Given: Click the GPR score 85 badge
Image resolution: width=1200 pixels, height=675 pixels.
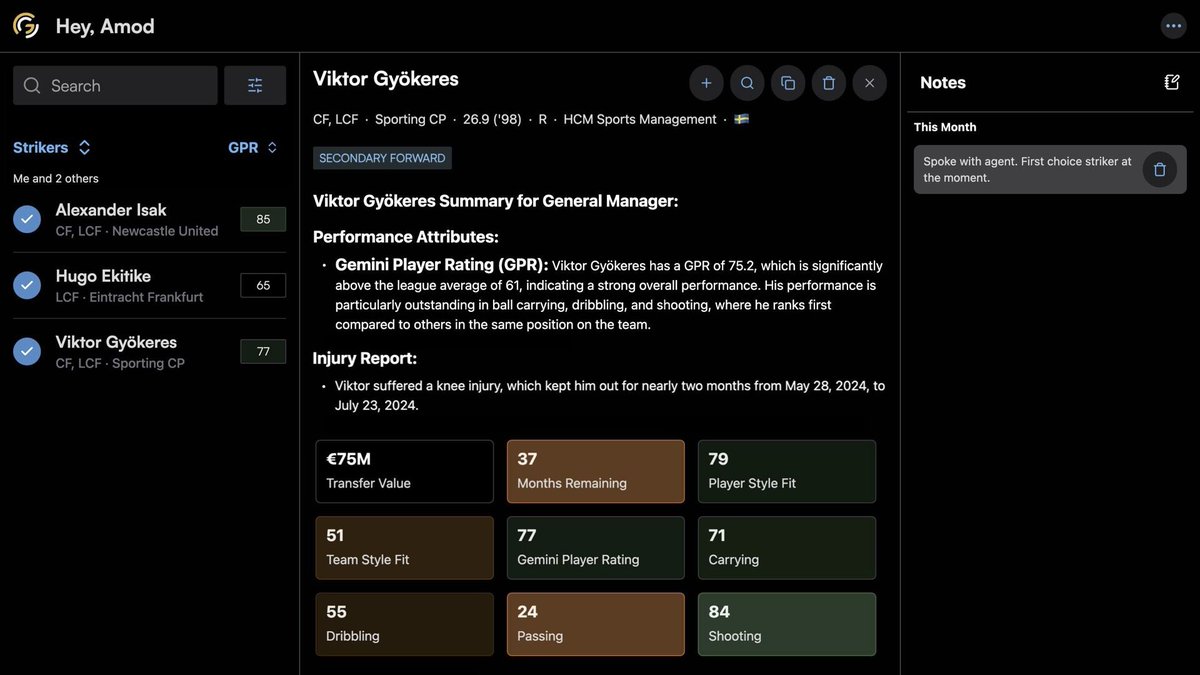Looking at the screenshot, I should click(263, 219).
